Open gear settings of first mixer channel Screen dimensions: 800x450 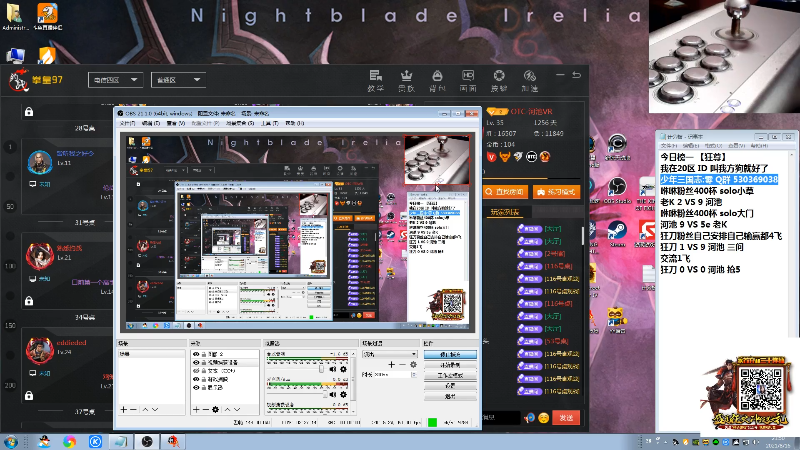[x=343, y=369]
